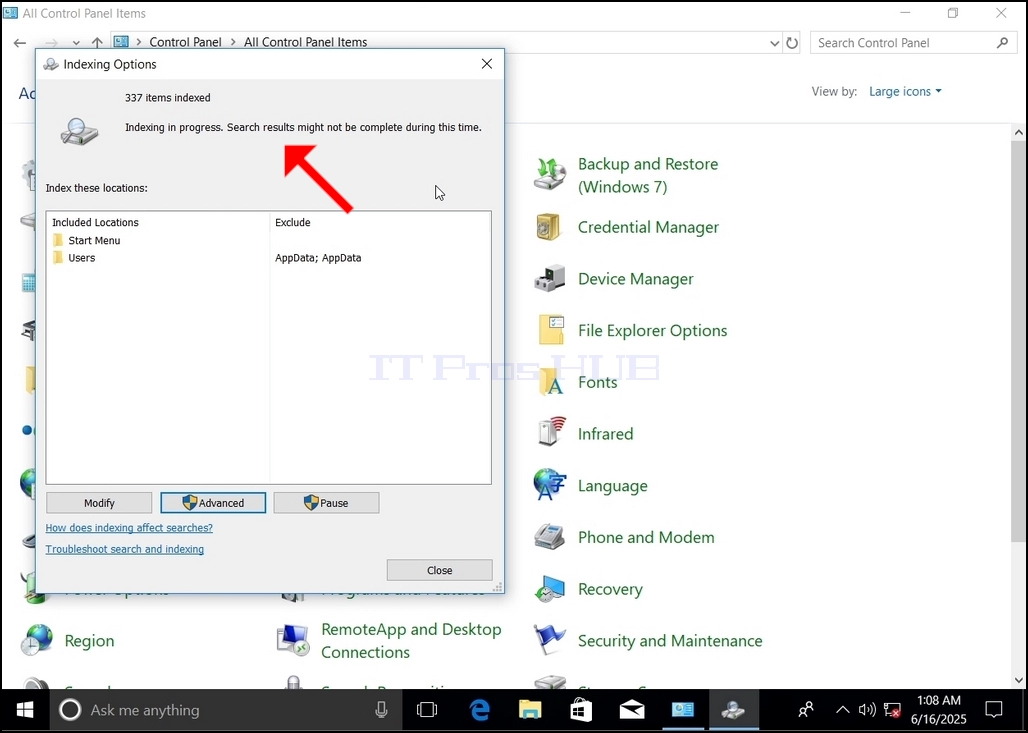The image size is (1028, 733).
Task: Open recent locations arrow beside navigation buttons
Action: click(76, 43)
